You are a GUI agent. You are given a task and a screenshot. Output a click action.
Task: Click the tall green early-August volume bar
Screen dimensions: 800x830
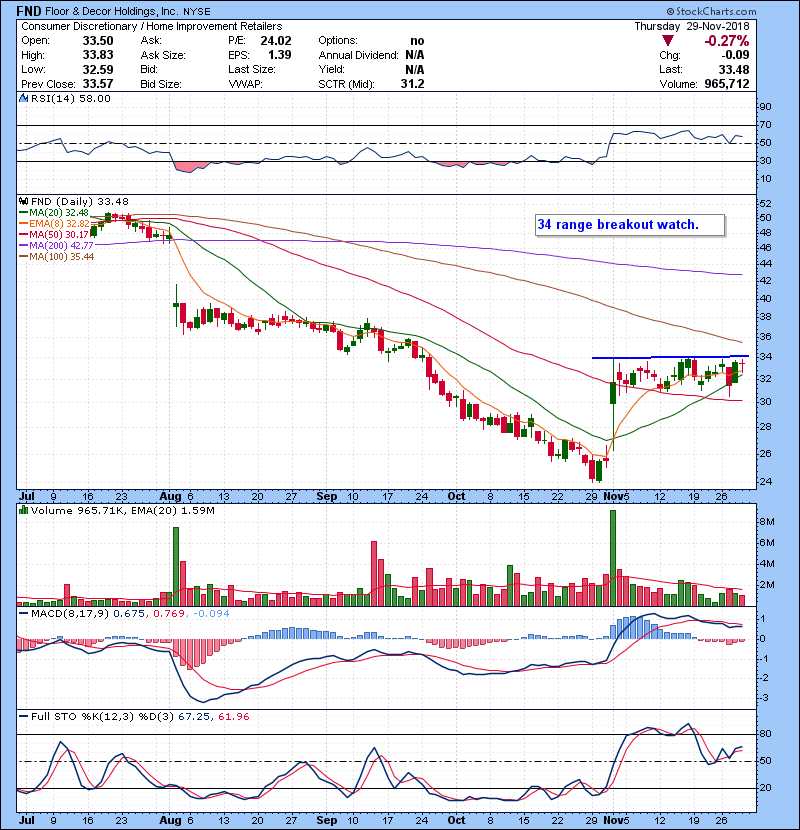coord(176,566)
